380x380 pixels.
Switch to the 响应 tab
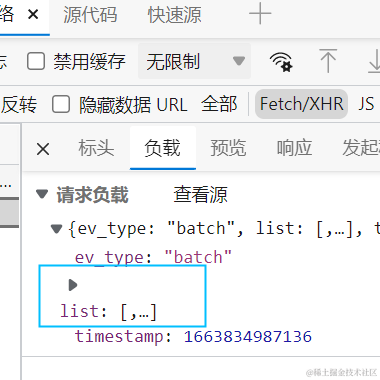(x=294, y=148)
